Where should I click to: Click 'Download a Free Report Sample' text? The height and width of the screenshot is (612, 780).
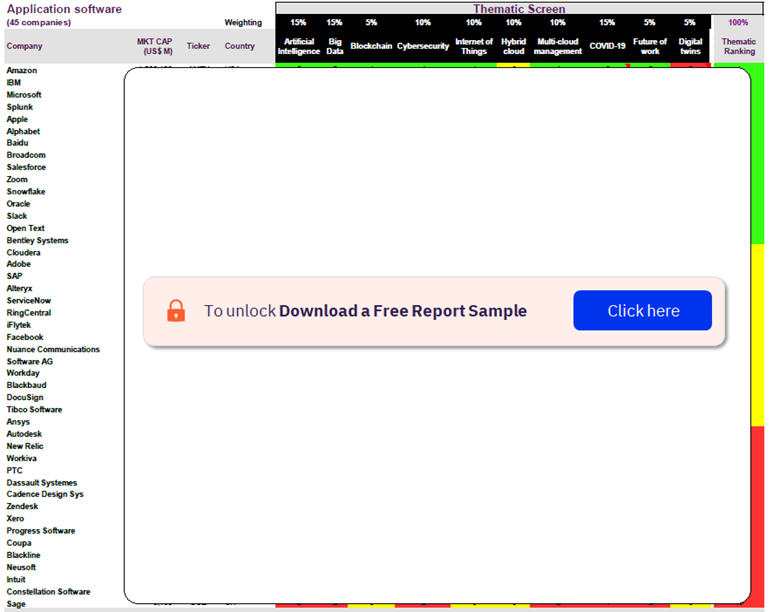[402, 310]
